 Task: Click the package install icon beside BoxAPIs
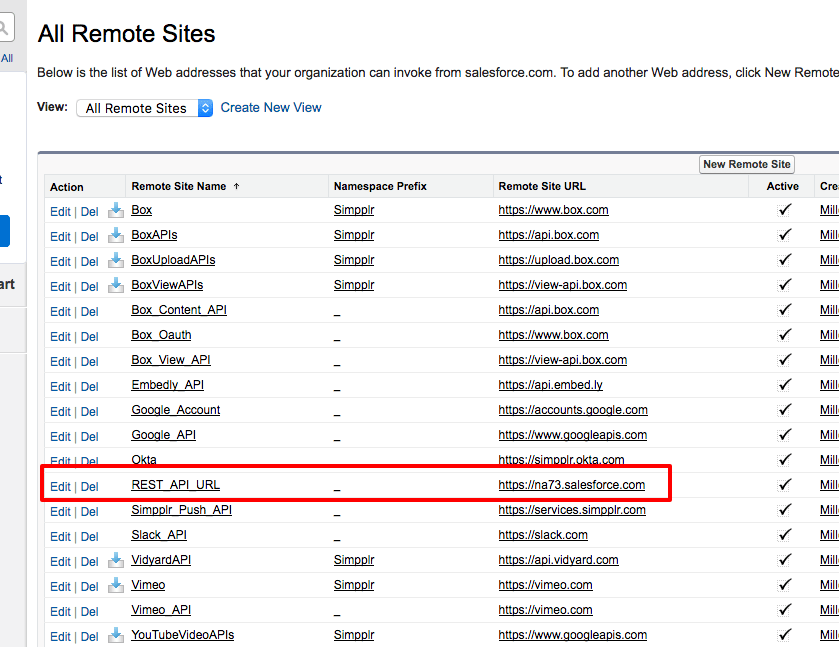[x=115, y=234]
